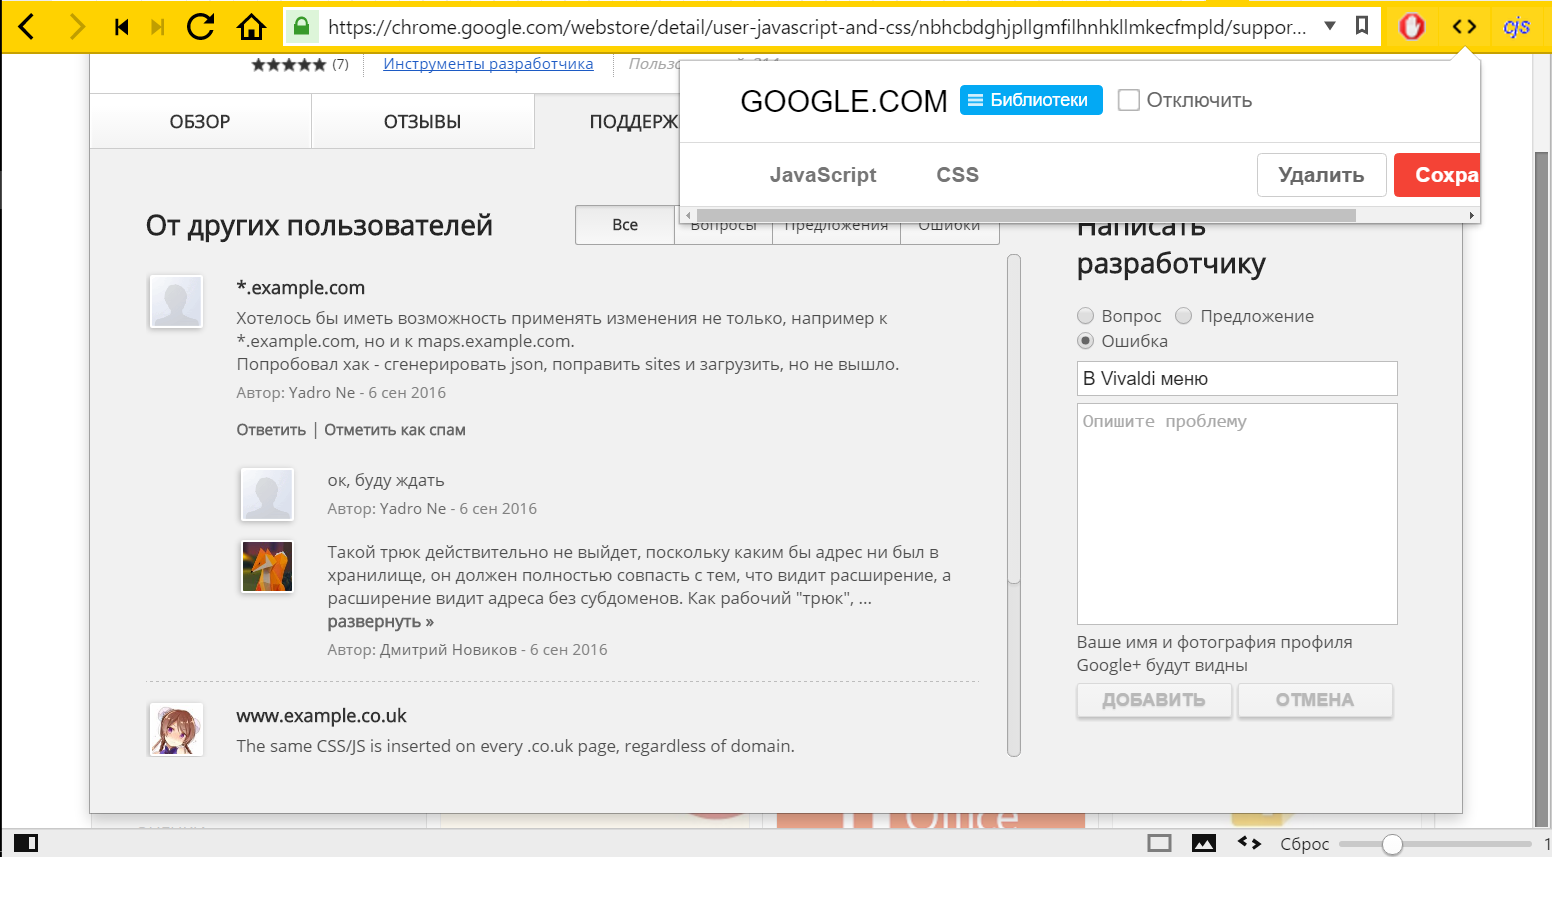Open the address bar dropdown arrow
The width and height of the screenshot is (1552, 900).
click(x=1330, y=26)
